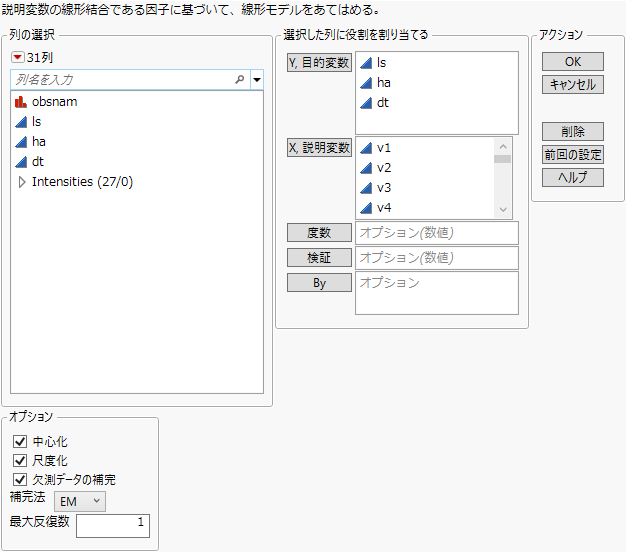Select obsnam in the column list
Viewport: 626px width, 552px height.
(x=55, y=102)
